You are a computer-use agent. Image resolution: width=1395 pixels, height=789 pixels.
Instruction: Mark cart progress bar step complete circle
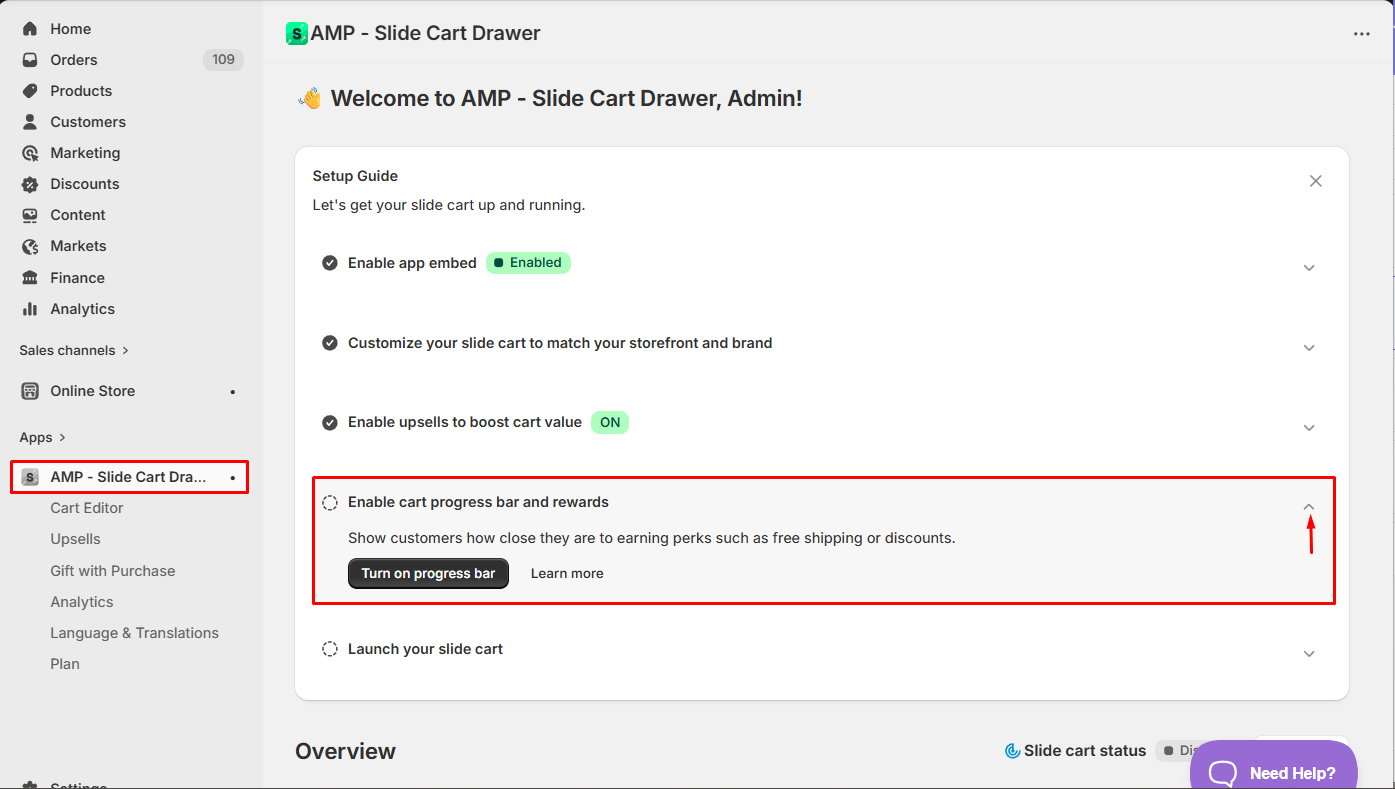coord(330,503)
